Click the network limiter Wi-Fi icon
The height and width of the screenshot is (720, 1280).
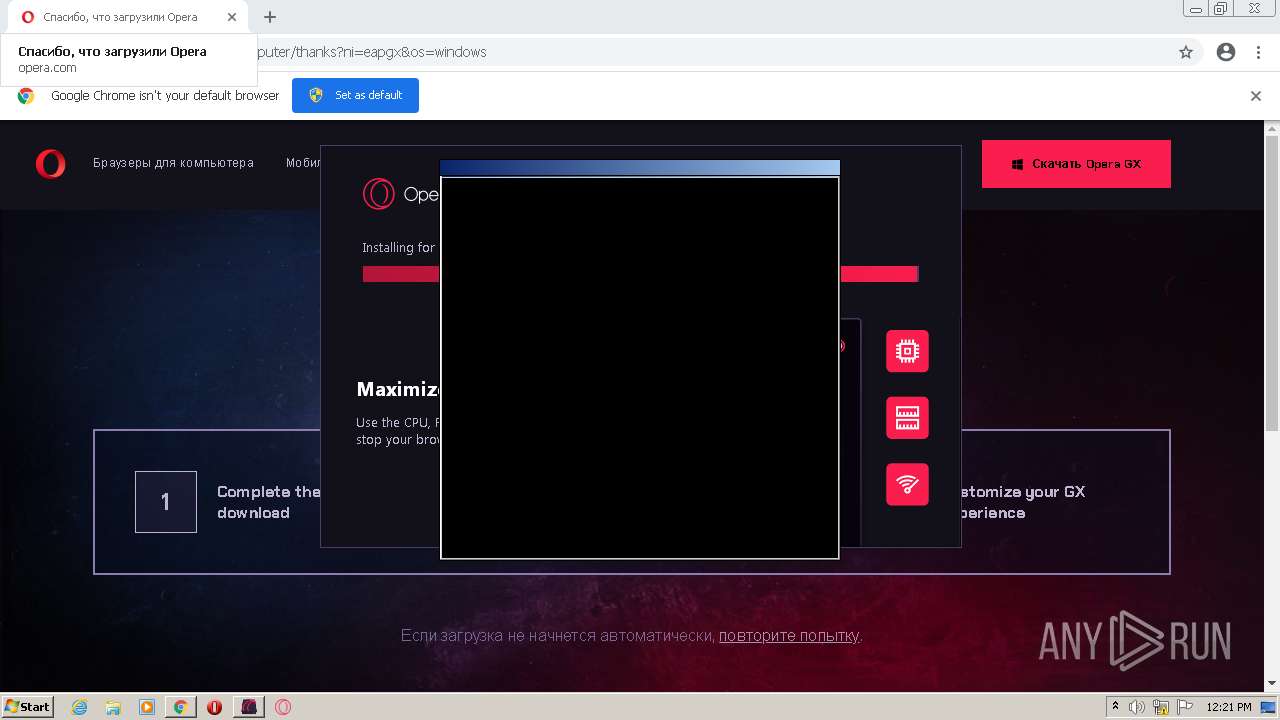click(907, 484)
